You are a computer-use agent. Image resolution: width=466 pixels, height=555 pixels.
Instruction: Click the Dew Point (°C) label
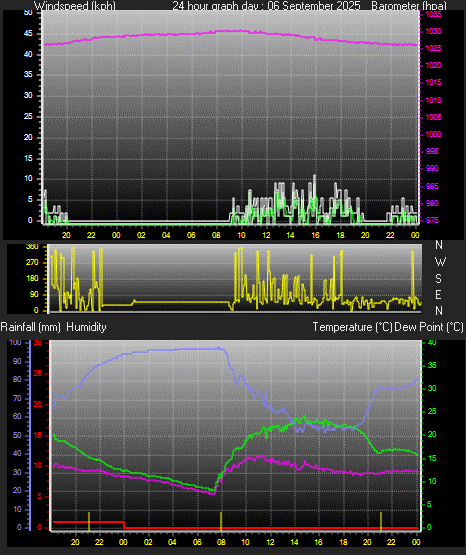(429, 327)
